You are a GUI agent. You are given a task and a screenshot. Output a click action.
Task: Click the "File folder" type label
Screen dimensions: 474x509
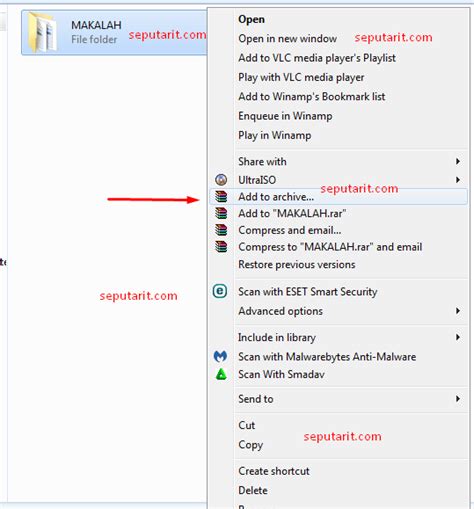pos(94,39)
